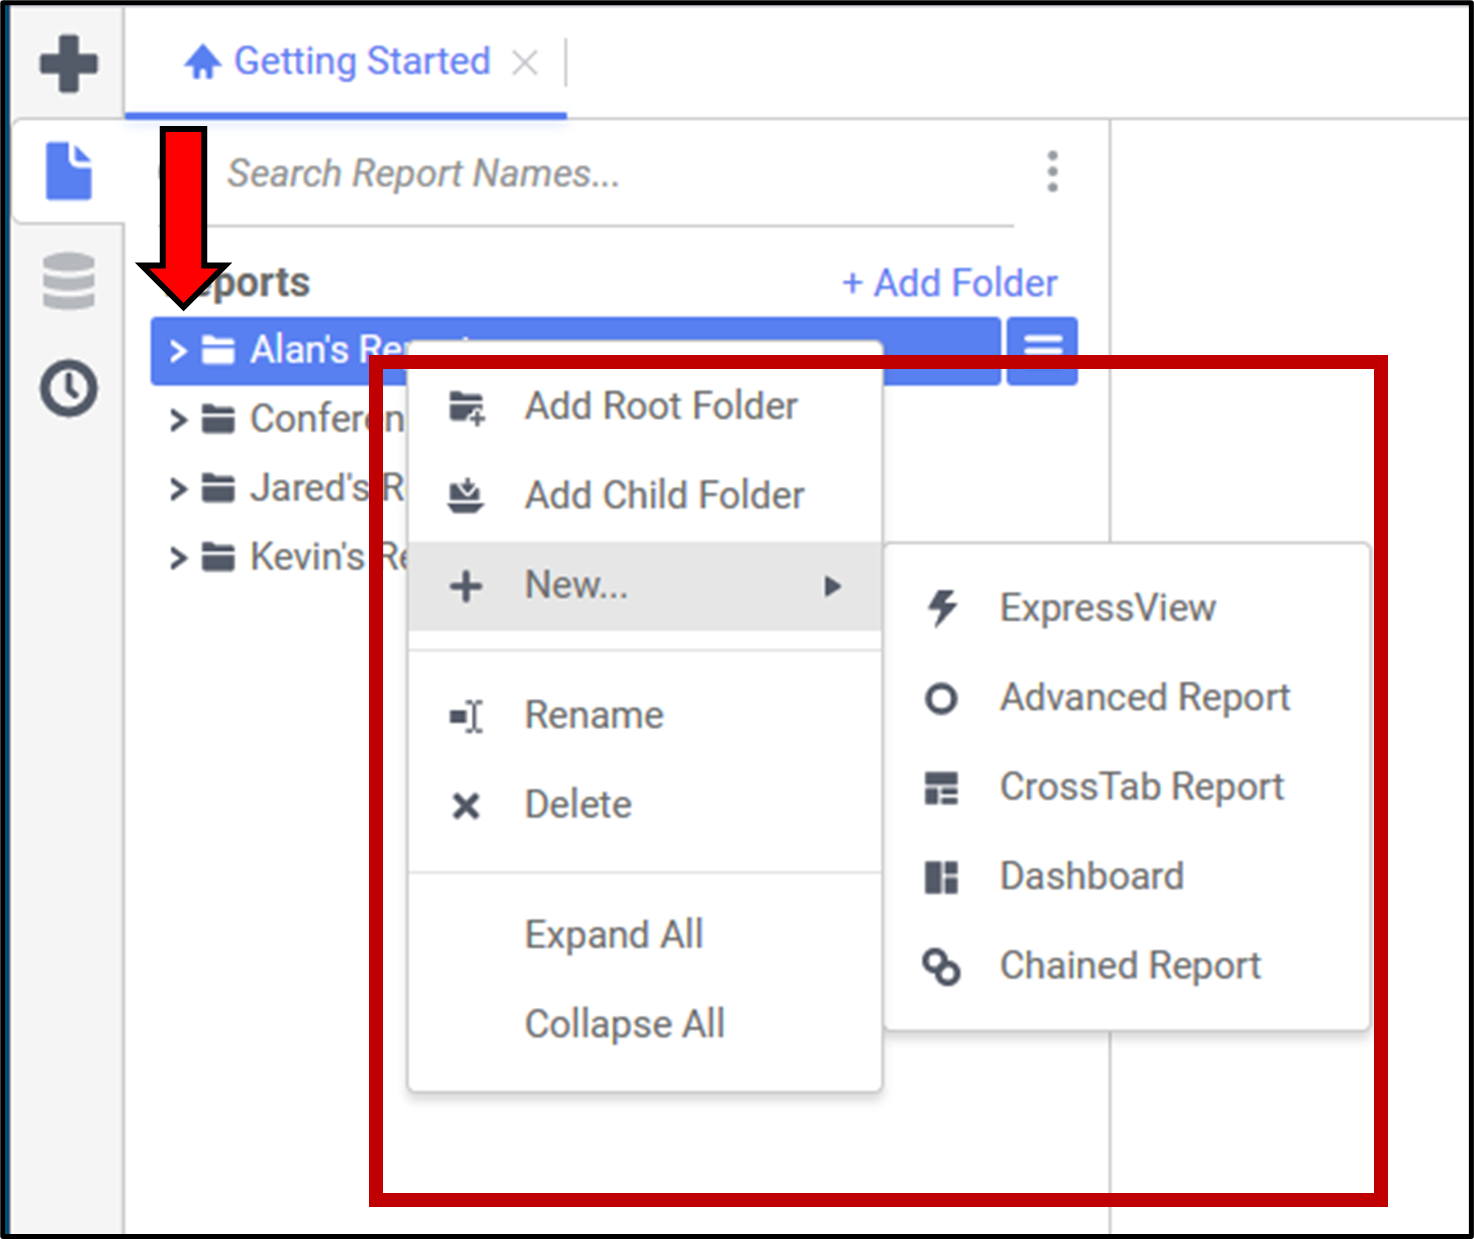Open the Reports file icon in sidebar
1474x1239 pixels.
click(x=68, y=171)
